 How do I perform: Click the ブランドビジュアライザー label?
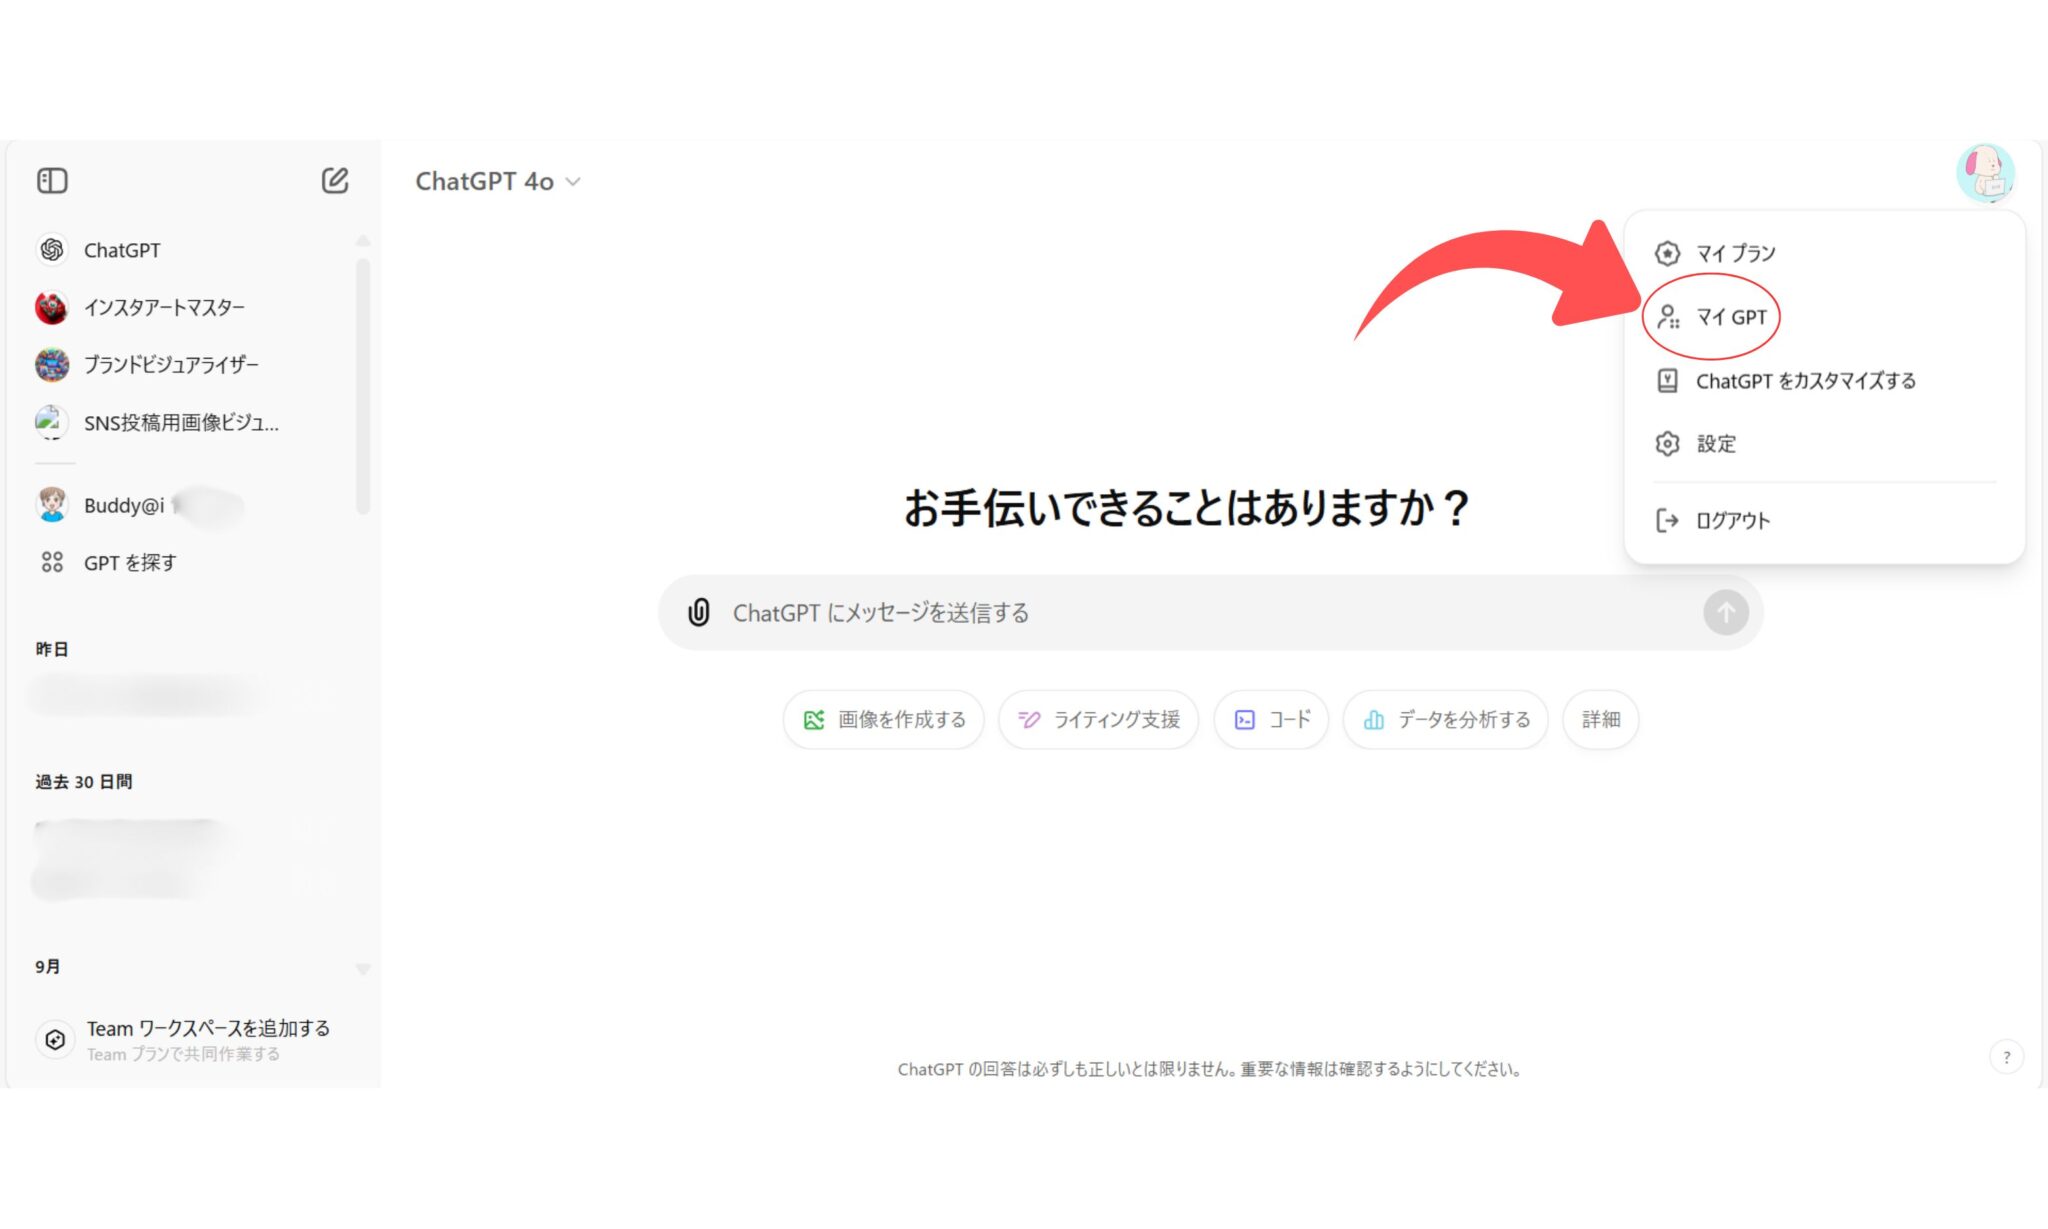coord(172,364)
